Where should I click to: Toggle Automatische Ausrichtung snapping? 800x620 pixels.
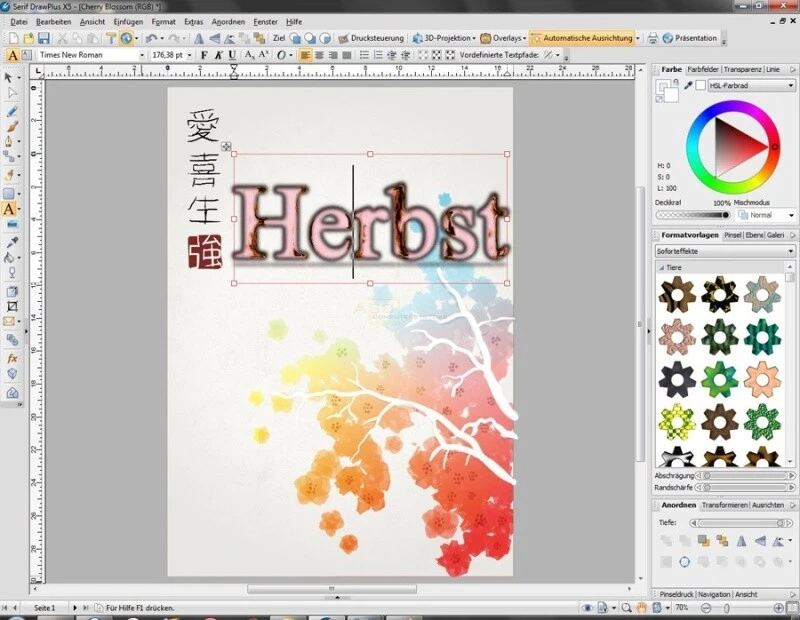click(587, 38)
